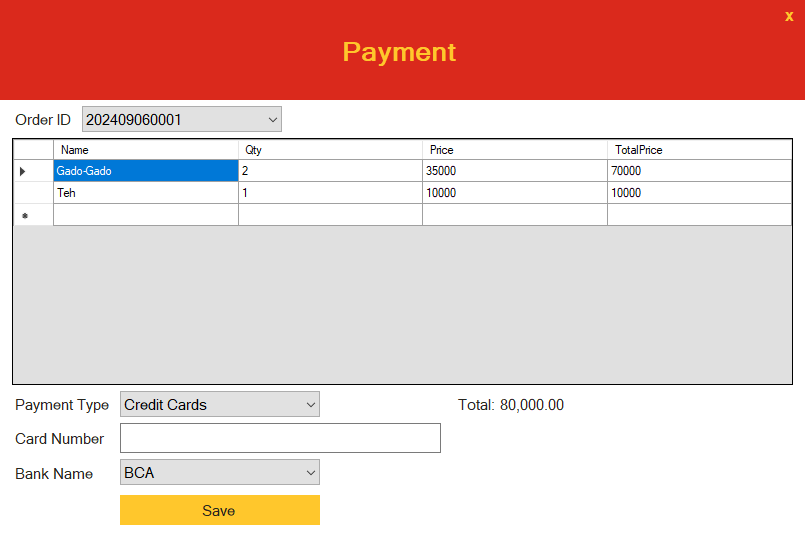
Task: Open the Order ID dropdown
Action: 182,119
